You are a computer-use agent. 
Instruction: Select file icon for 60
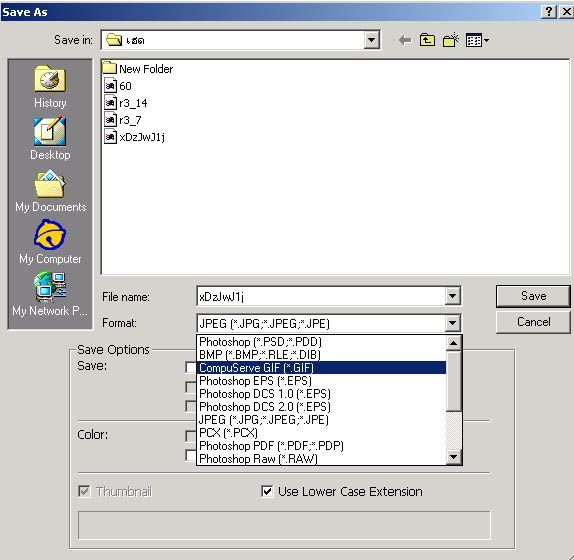coord(110,86)
